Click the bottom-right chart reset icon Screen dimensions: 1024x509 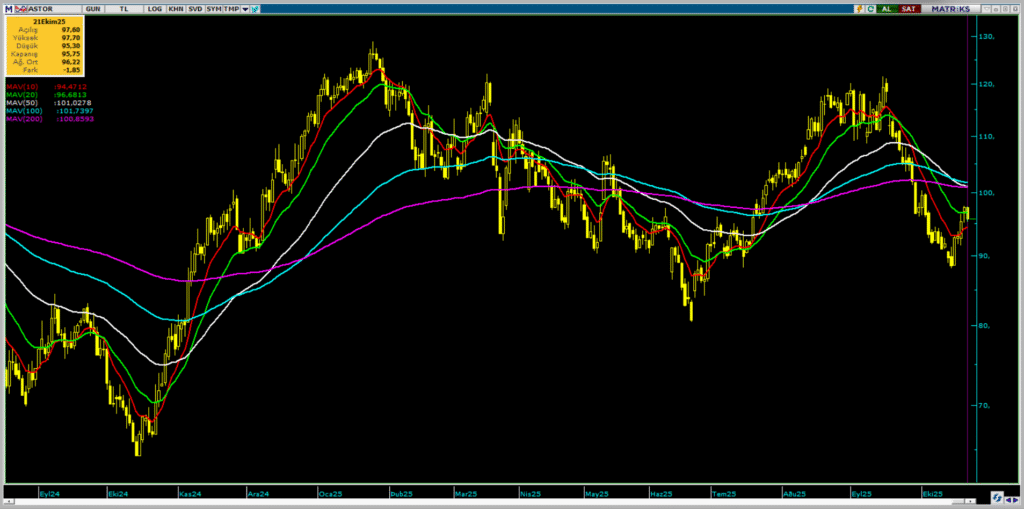[997, 496]
